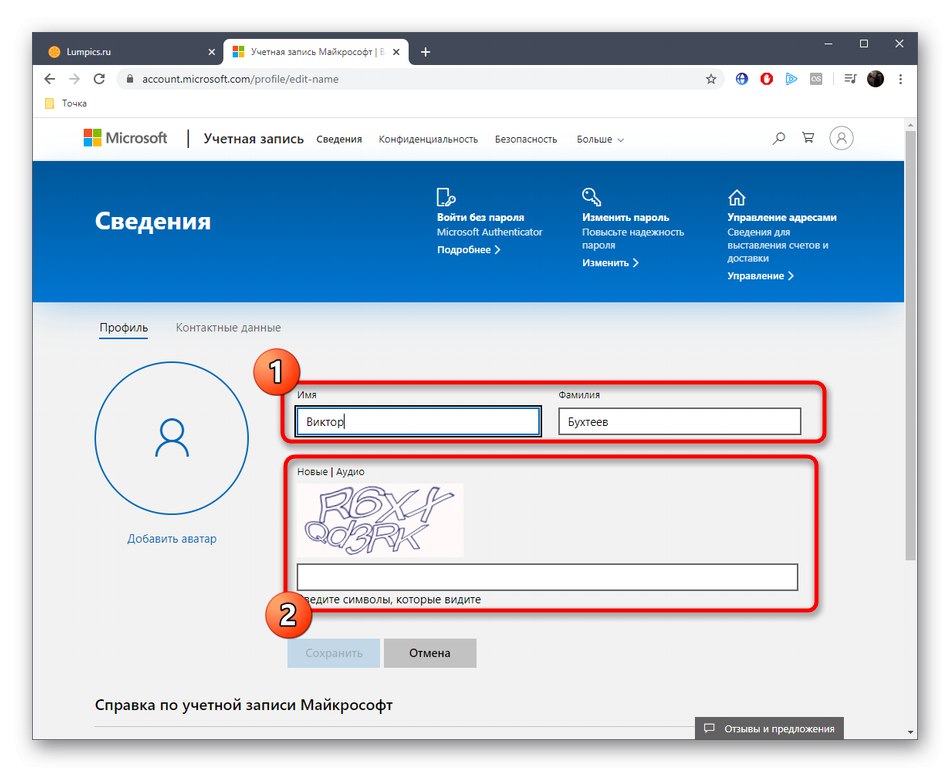Click Добавить аватар link
Image resolution: width=950 pixels, height=772 pixels.
(171, 539)
